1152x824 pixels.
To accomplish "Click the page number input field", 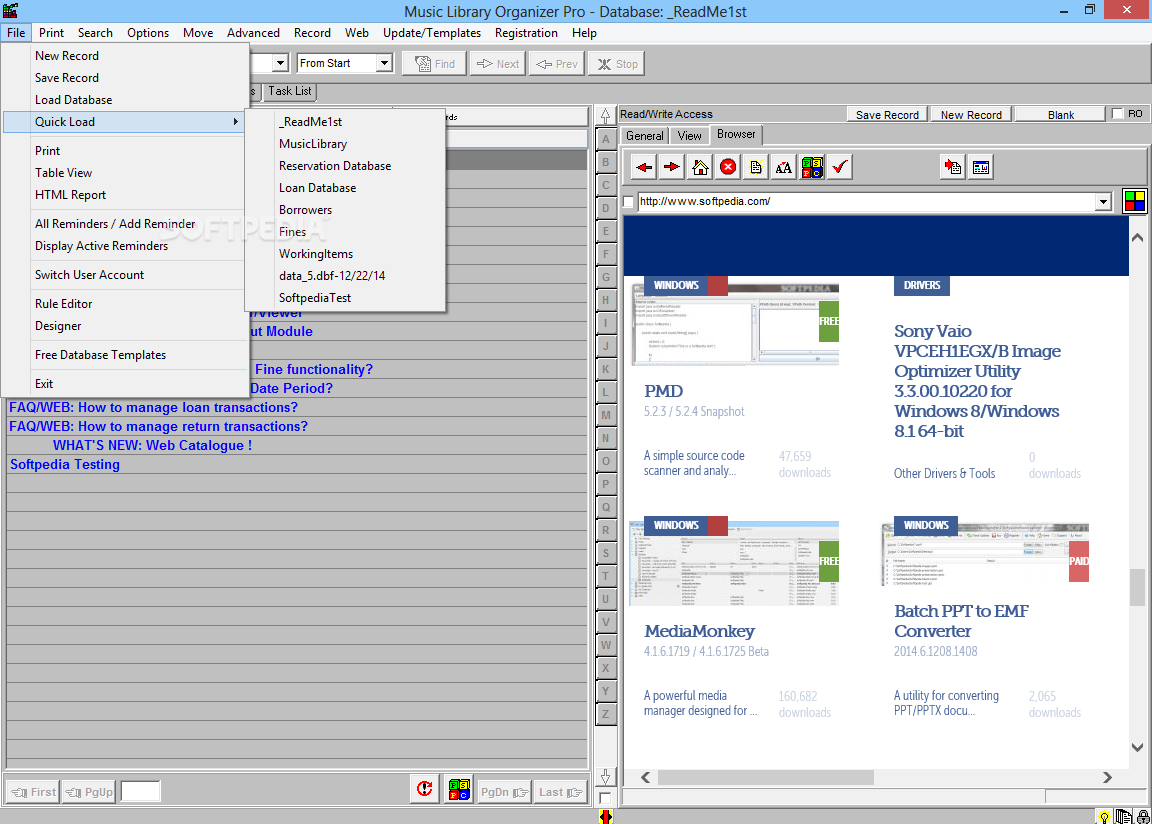I will point(140,792).
